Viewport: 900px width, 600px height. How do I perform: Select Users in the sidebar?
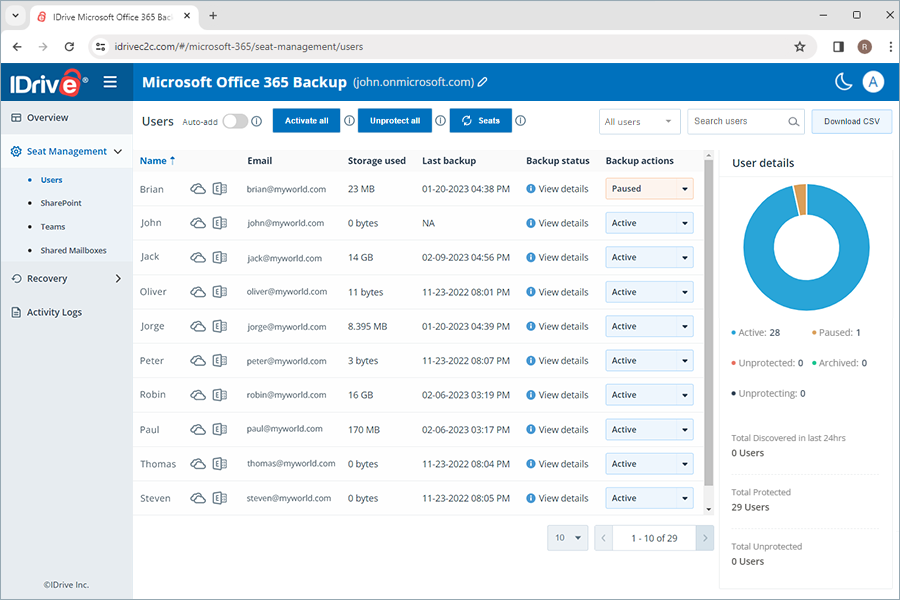(51, 180)
